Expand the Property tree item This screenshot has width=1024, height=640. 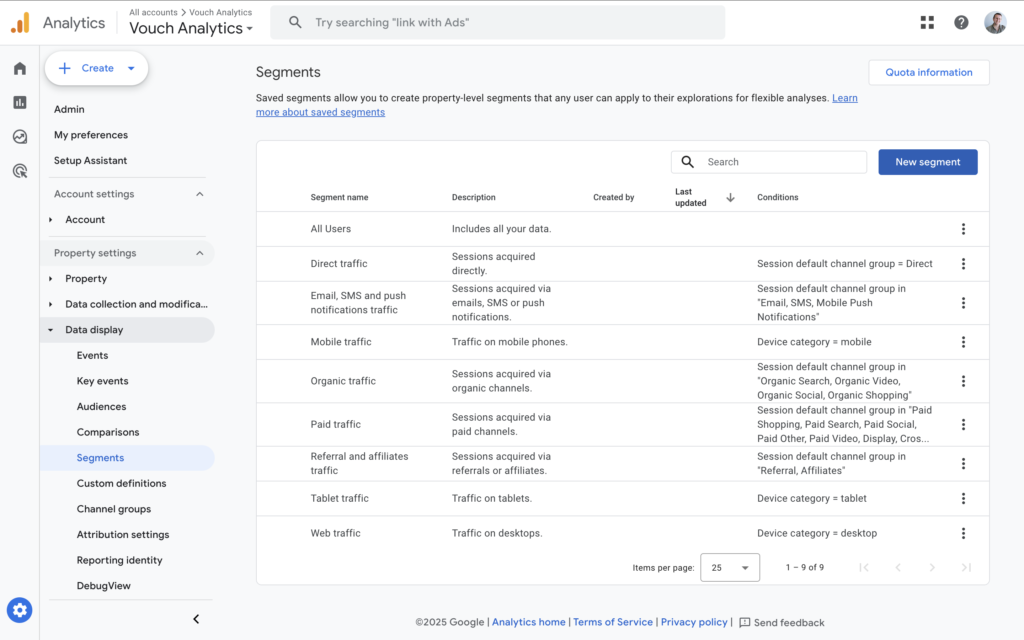[x=50, y=279]
